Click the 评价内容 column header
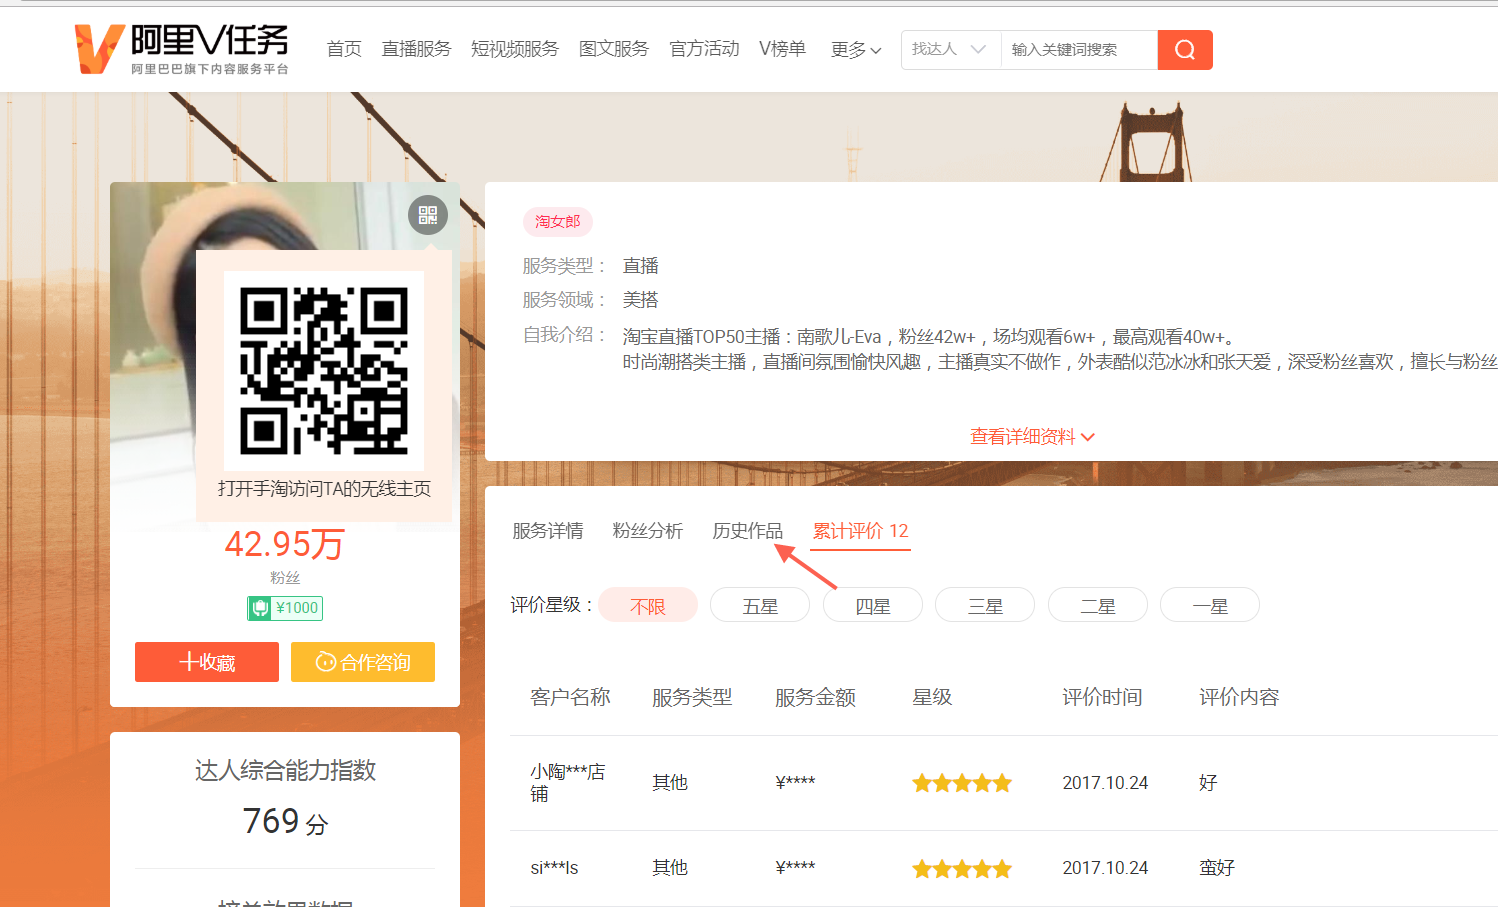 [1239, 697]
